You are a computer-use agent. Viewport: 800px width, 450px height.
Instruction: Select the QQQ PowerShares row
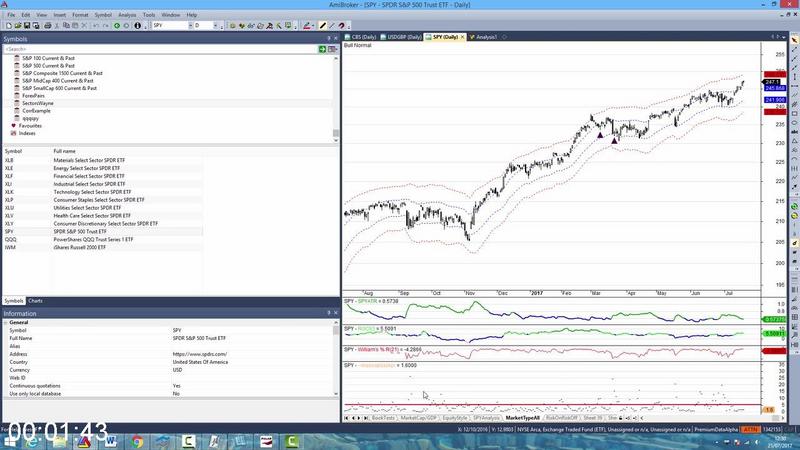point(102,239)
